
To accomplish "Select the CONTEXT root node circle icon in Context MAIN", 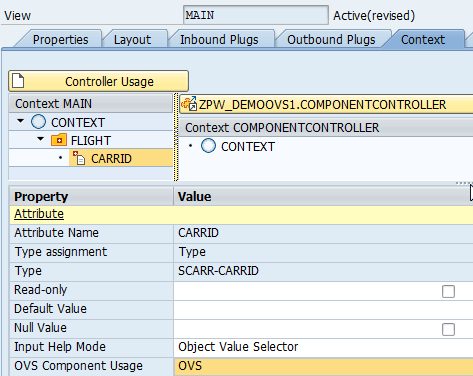I will click(38, 122).
